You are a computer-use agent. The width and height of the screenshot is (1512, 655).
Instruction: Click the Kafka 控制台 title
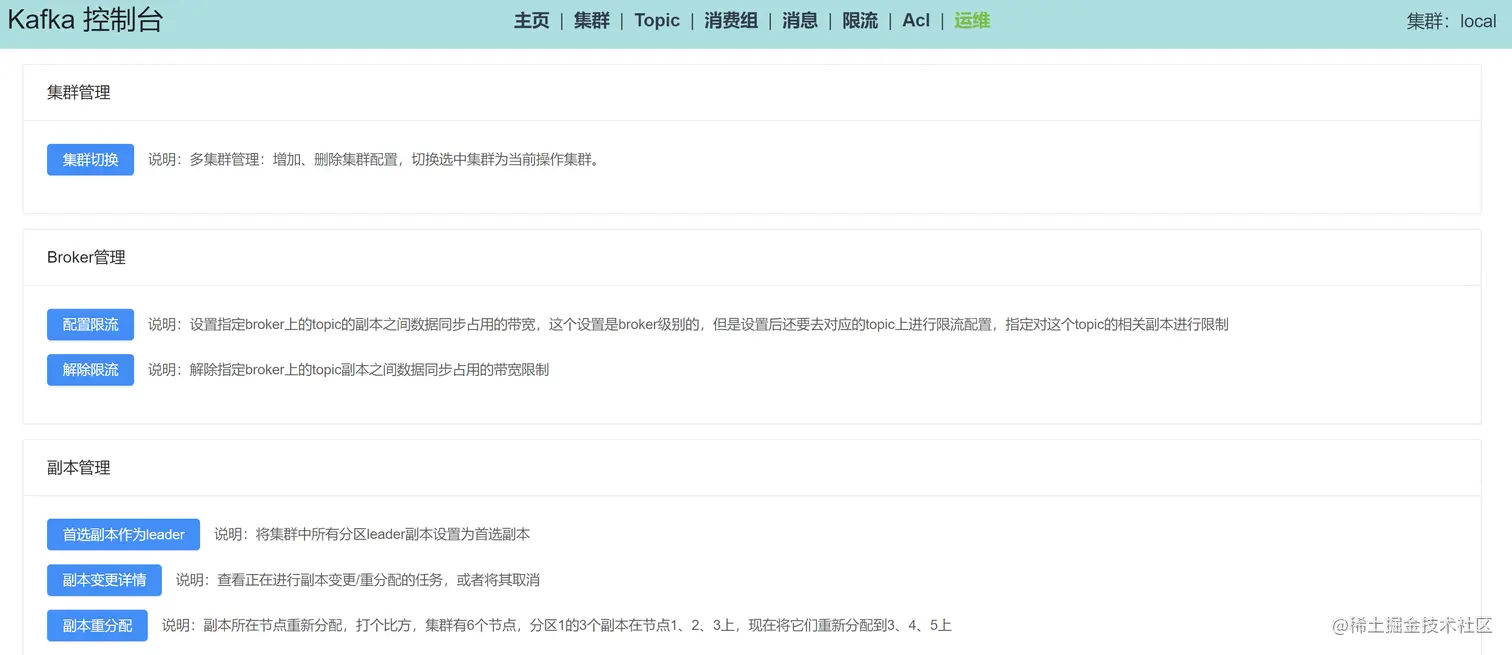click(x=85, y=20)
